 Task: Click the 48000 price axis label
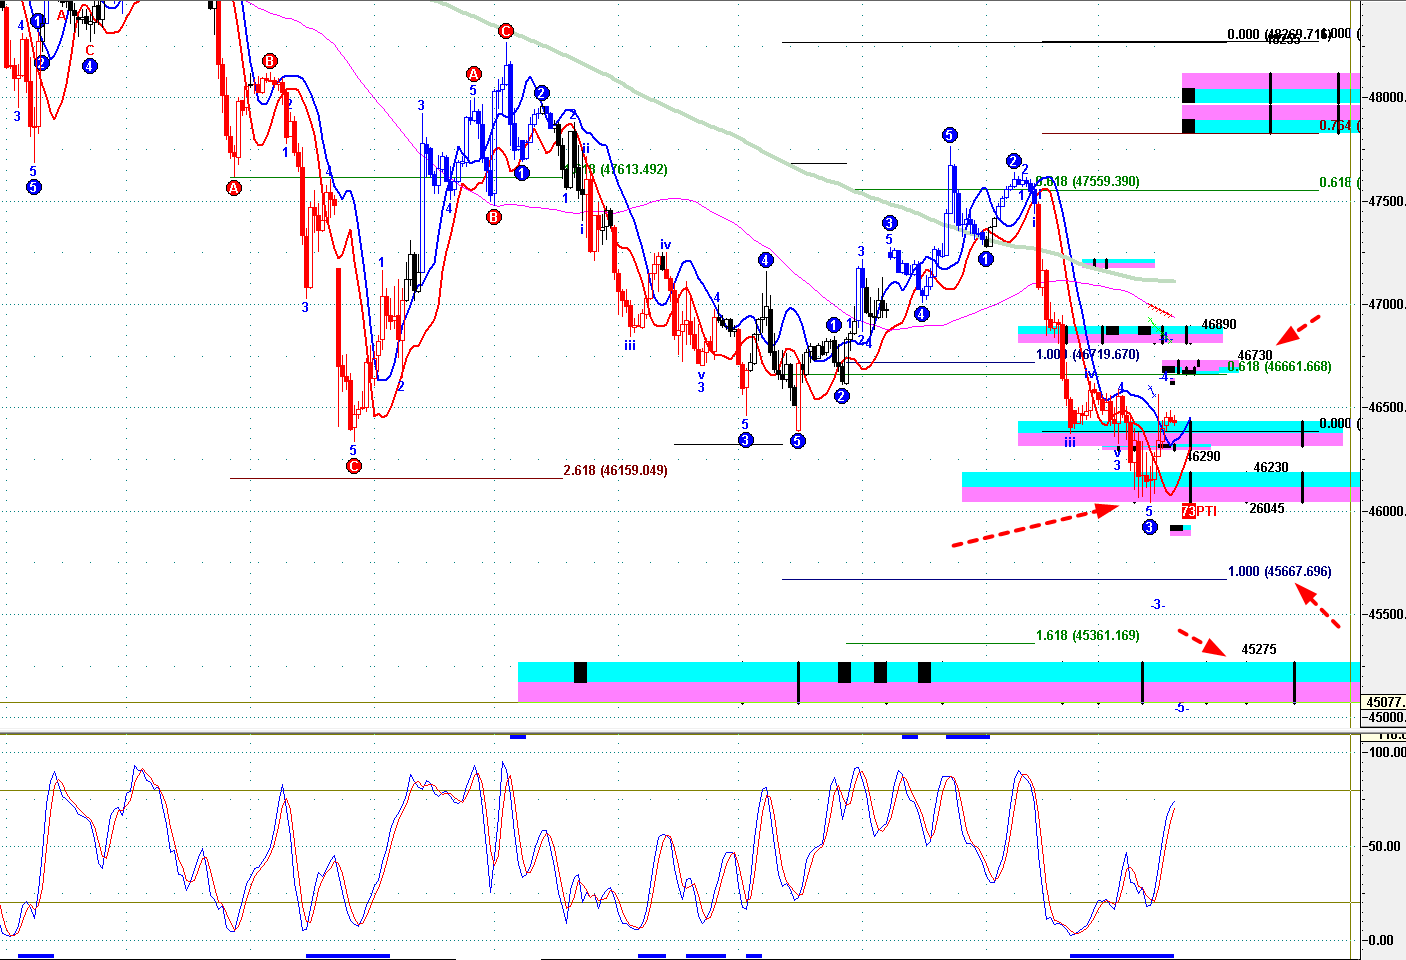(1384, 97)
